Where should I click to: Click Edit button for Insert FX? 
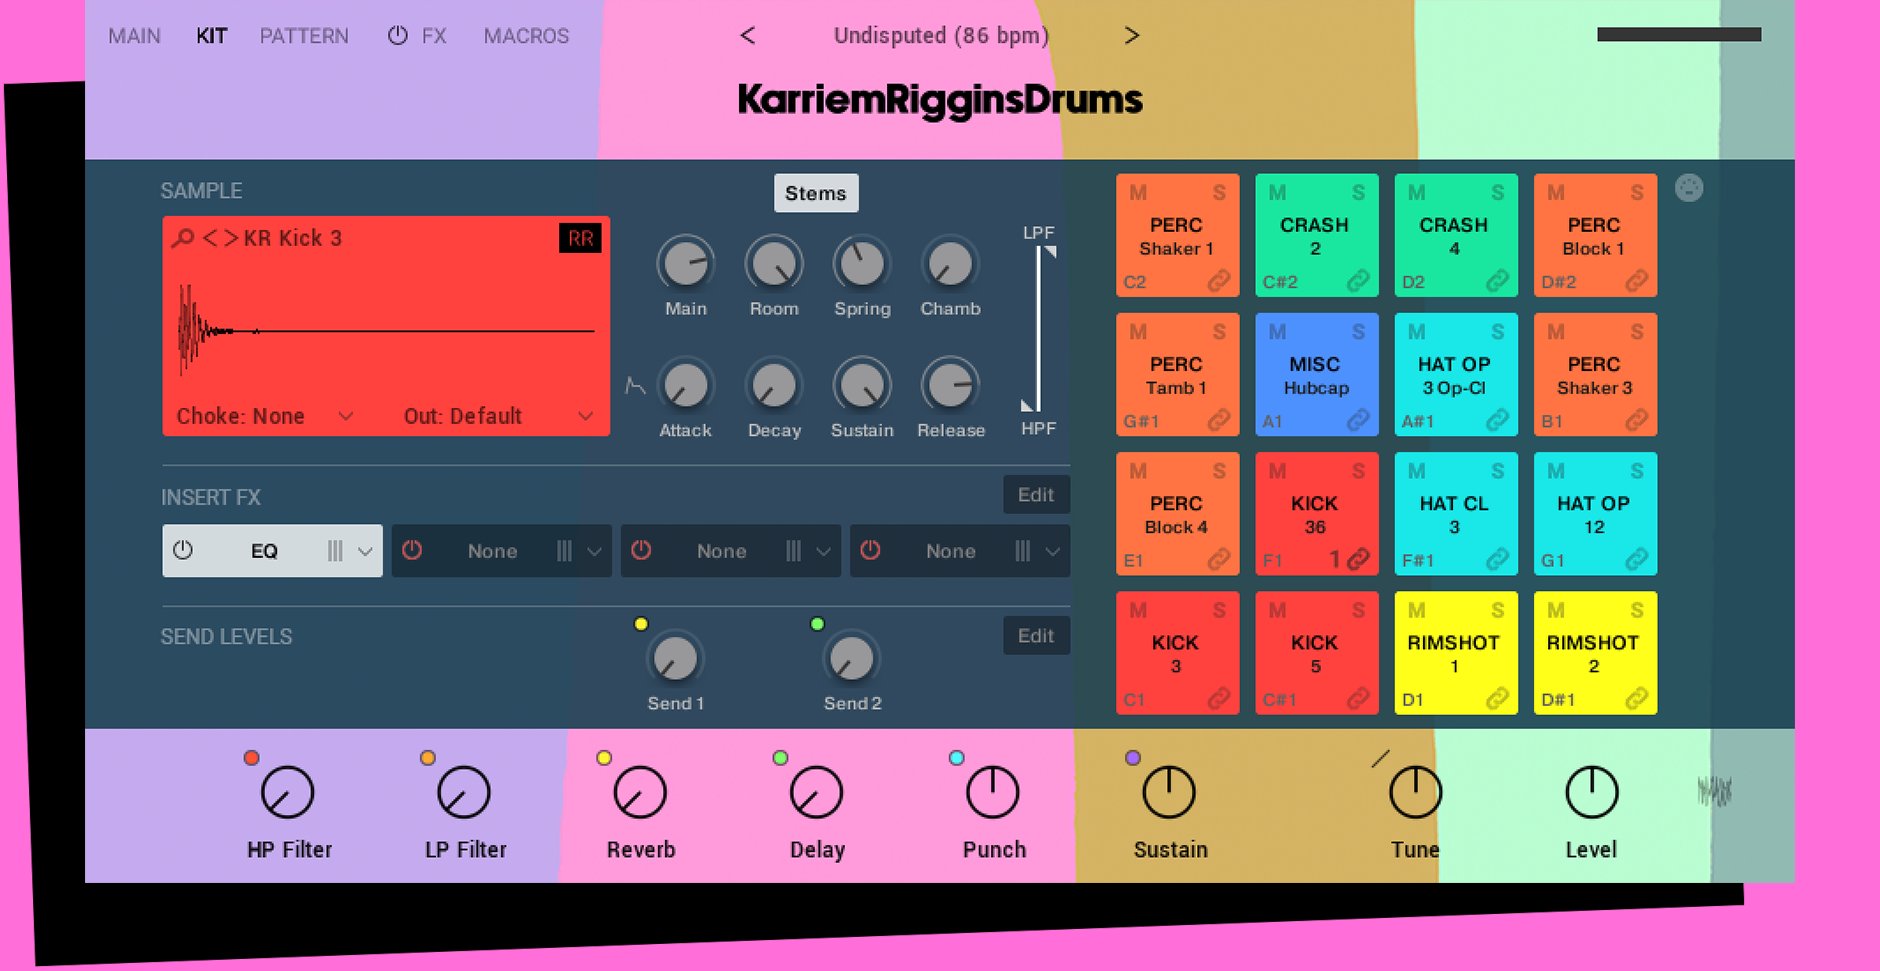point(1035,495)
